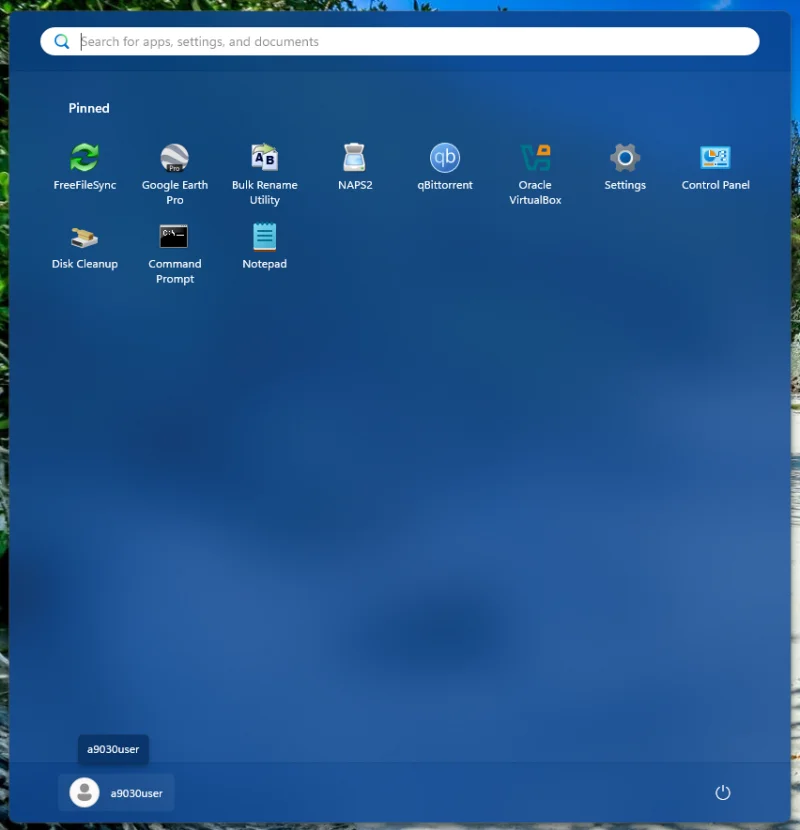Start the NAPS2 scanner app
The width and height of the screenshot is (800, 830).
click(x=355, y=167)
